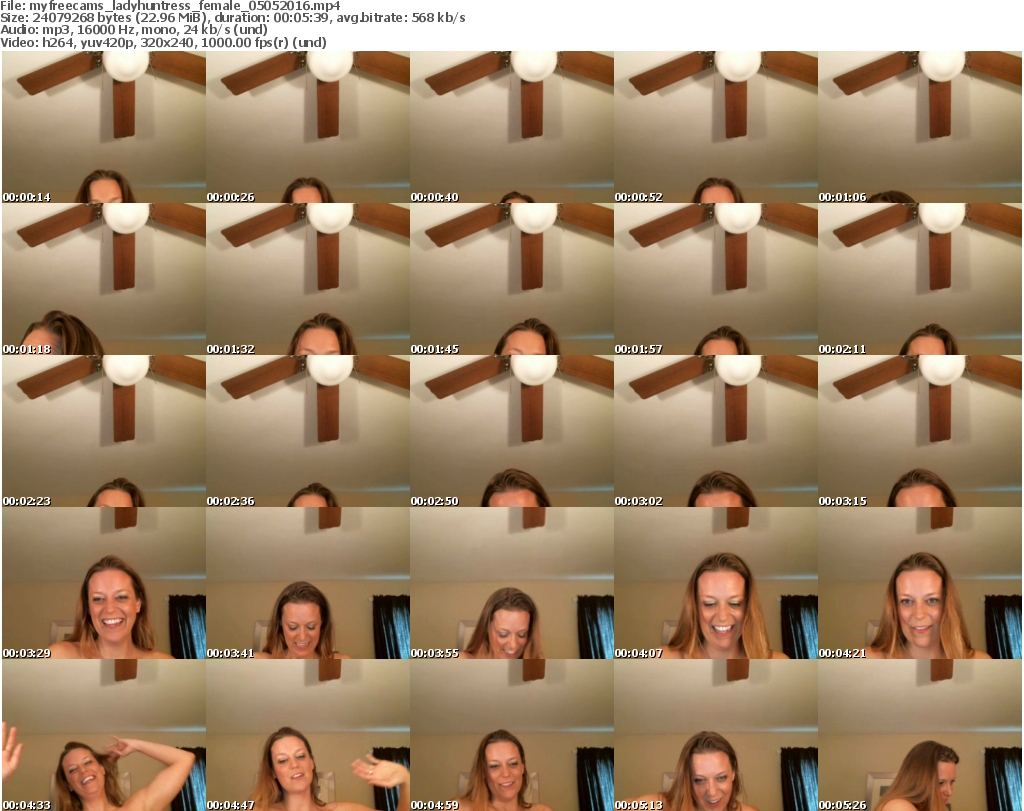The height and width of the screenshot is (811, 1024).
Task: Select the thumbnail timestamped 00:02:23
Action: click(104, 431)
